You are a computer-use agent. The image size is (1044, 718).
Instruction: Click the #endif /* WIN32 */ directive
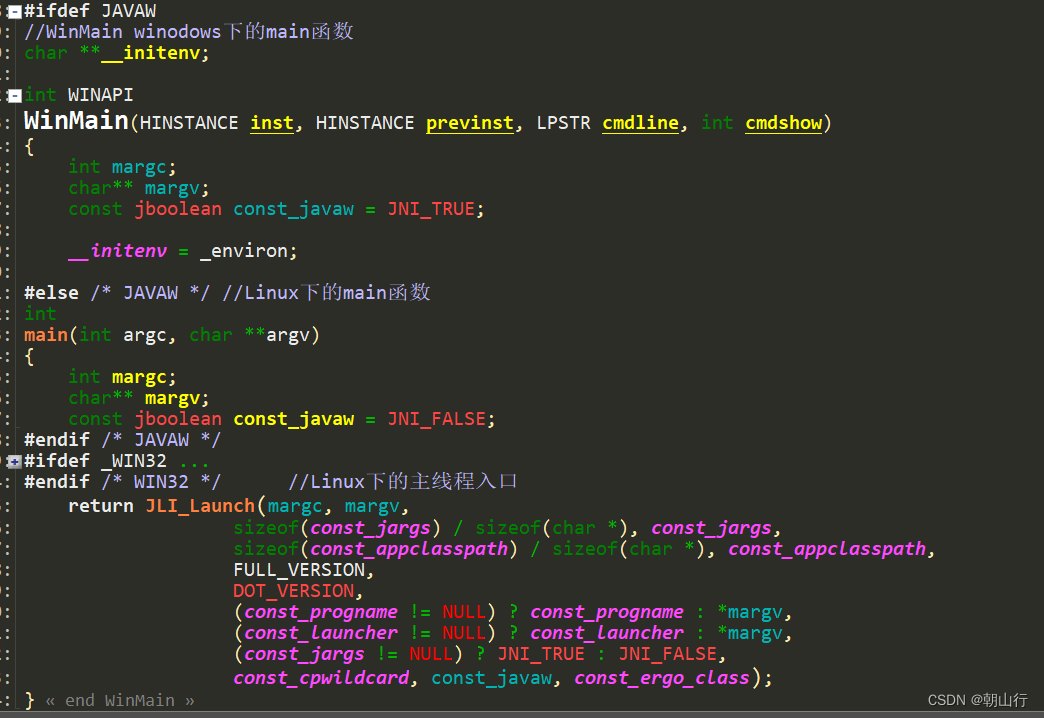point(123,482)
